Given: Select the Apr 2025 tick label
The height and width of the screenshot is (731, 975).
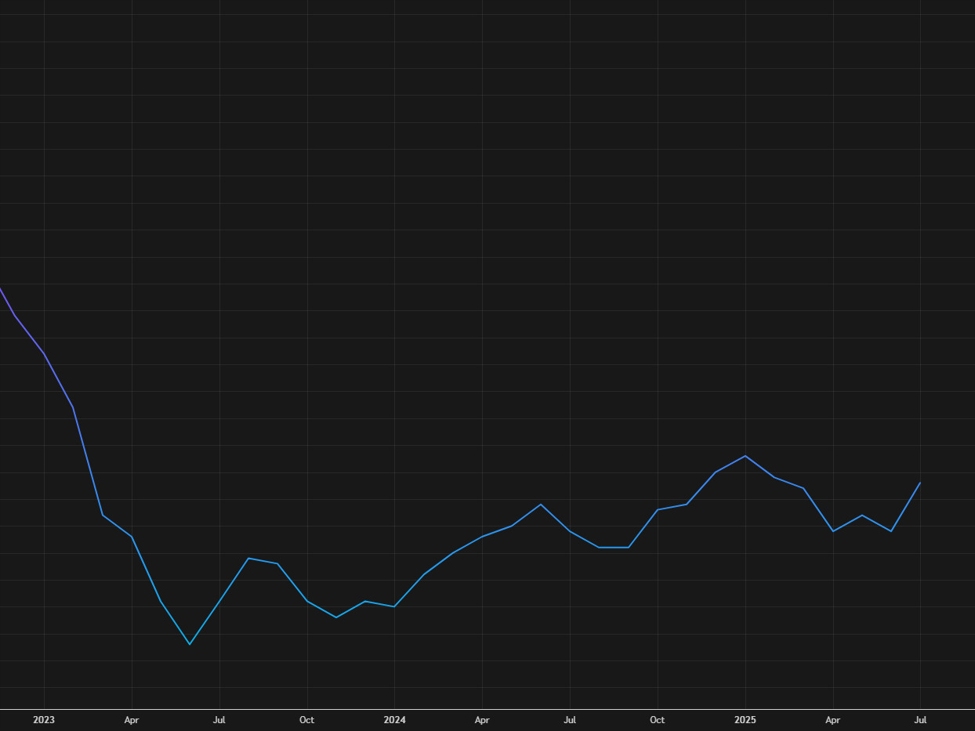Looking at the screenshot, I should point(833,719).
